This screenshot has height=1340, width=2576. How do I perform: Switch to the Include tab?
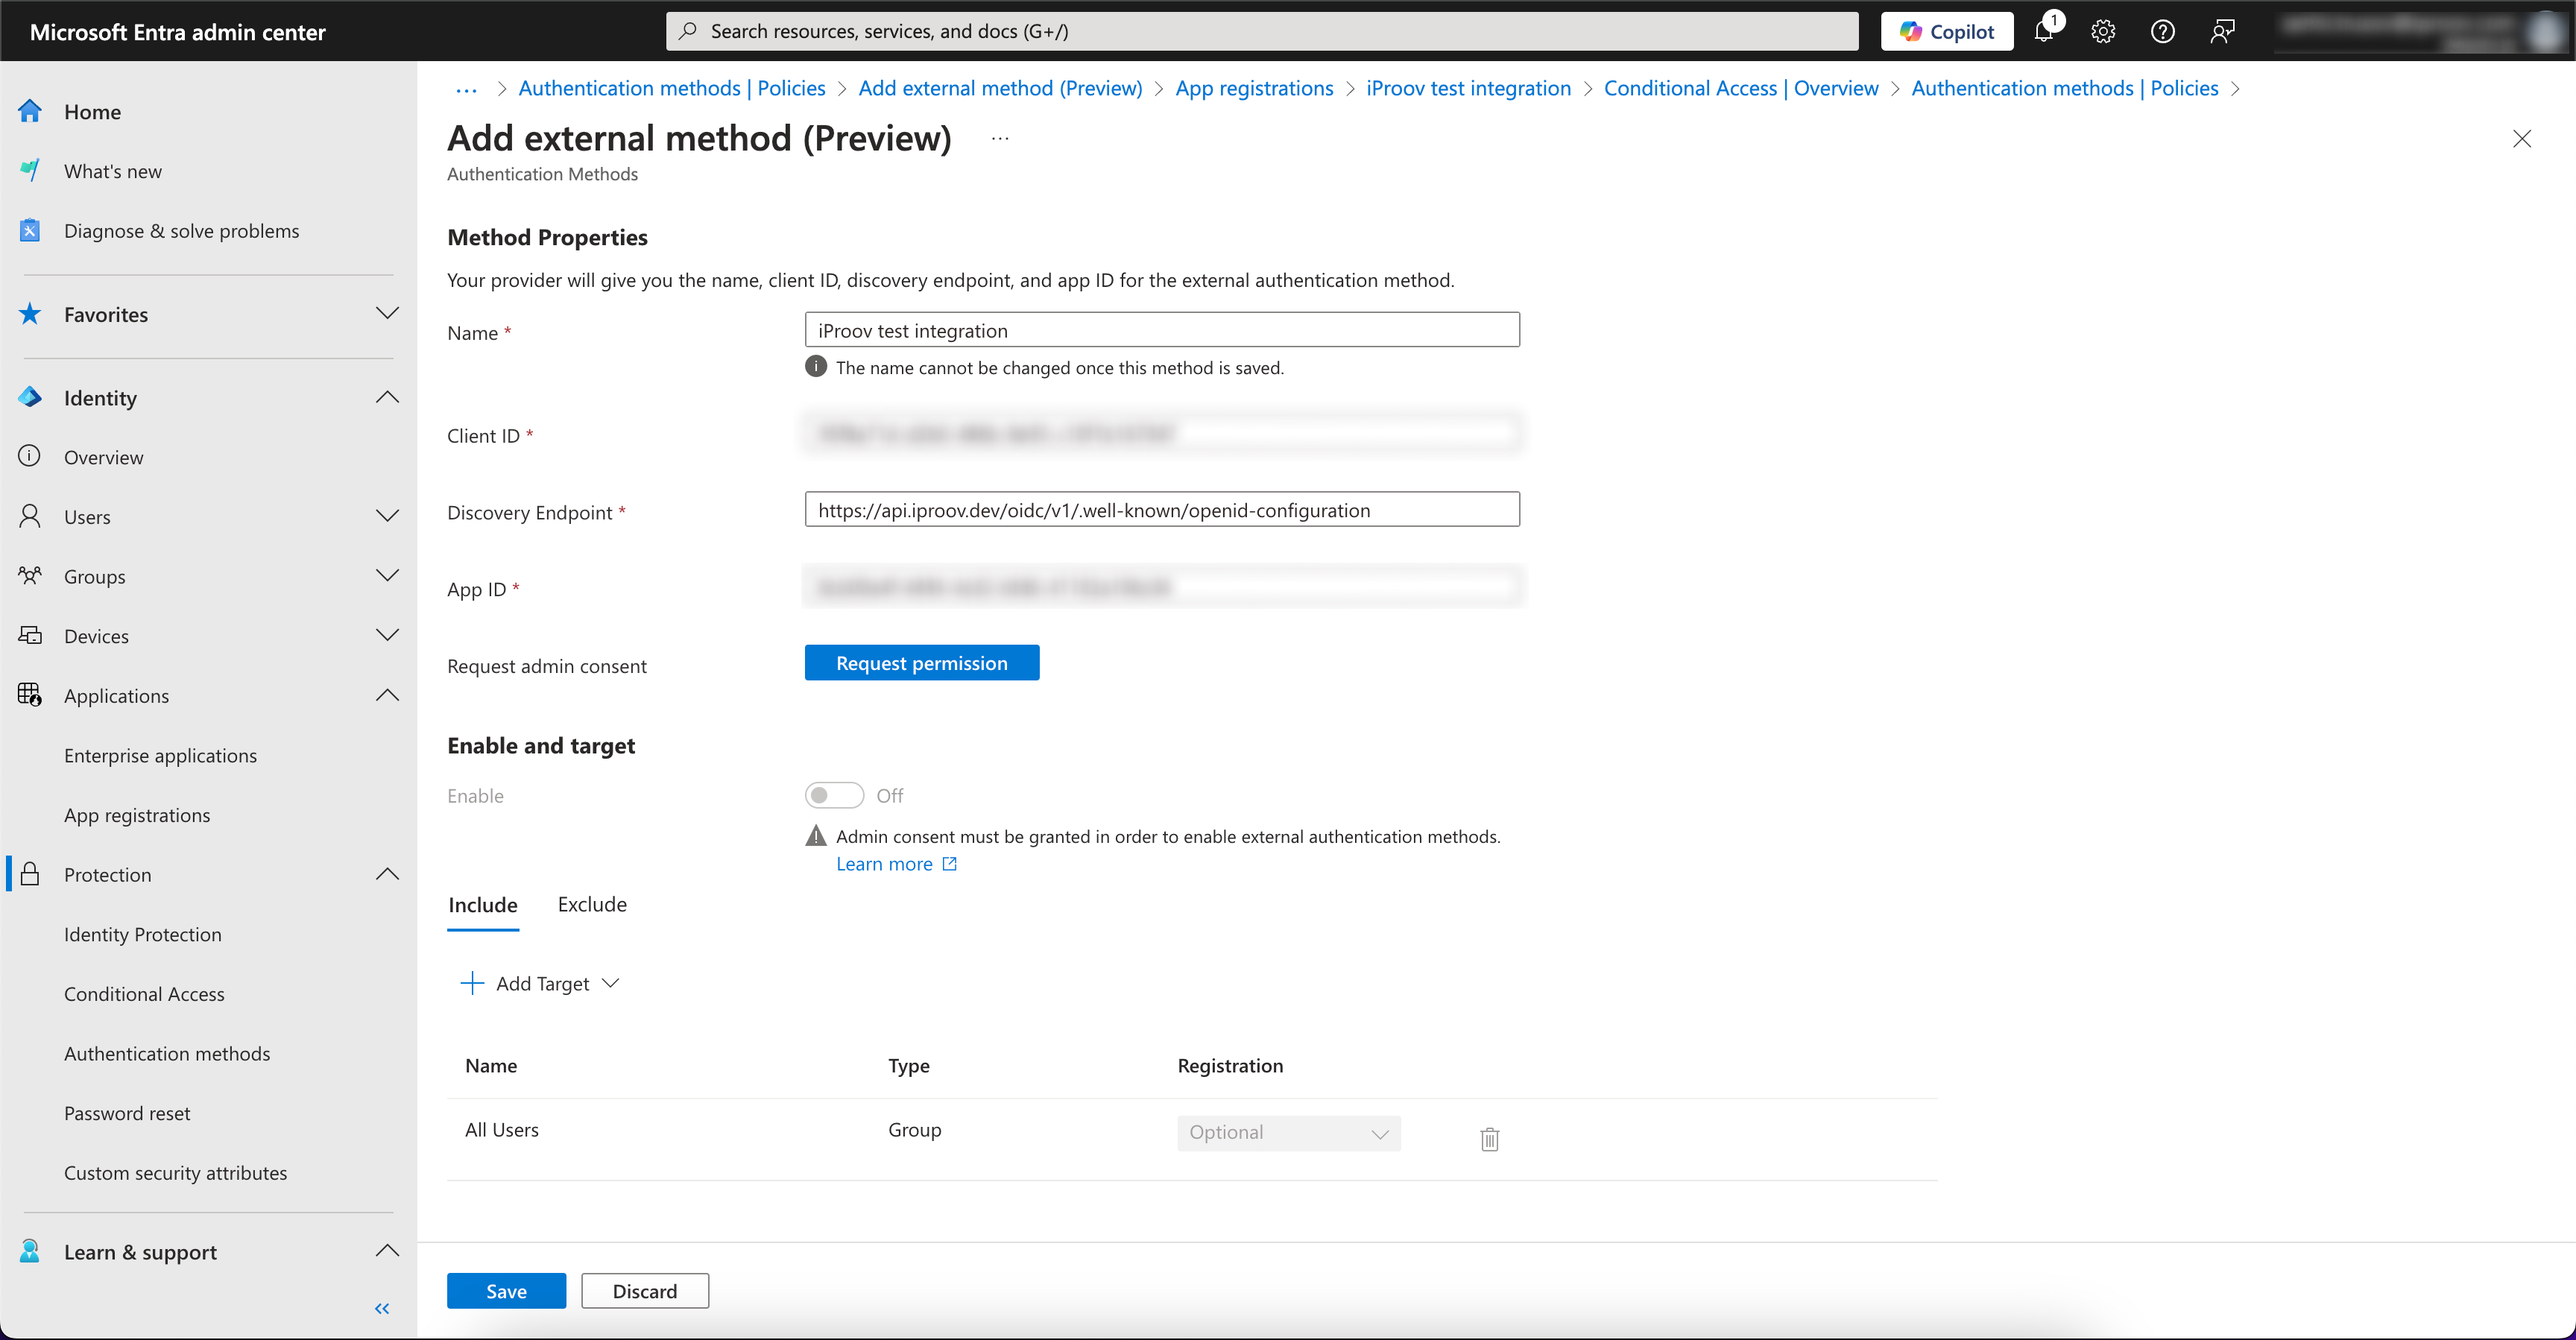pyautogui.click(x=483, y=905)
